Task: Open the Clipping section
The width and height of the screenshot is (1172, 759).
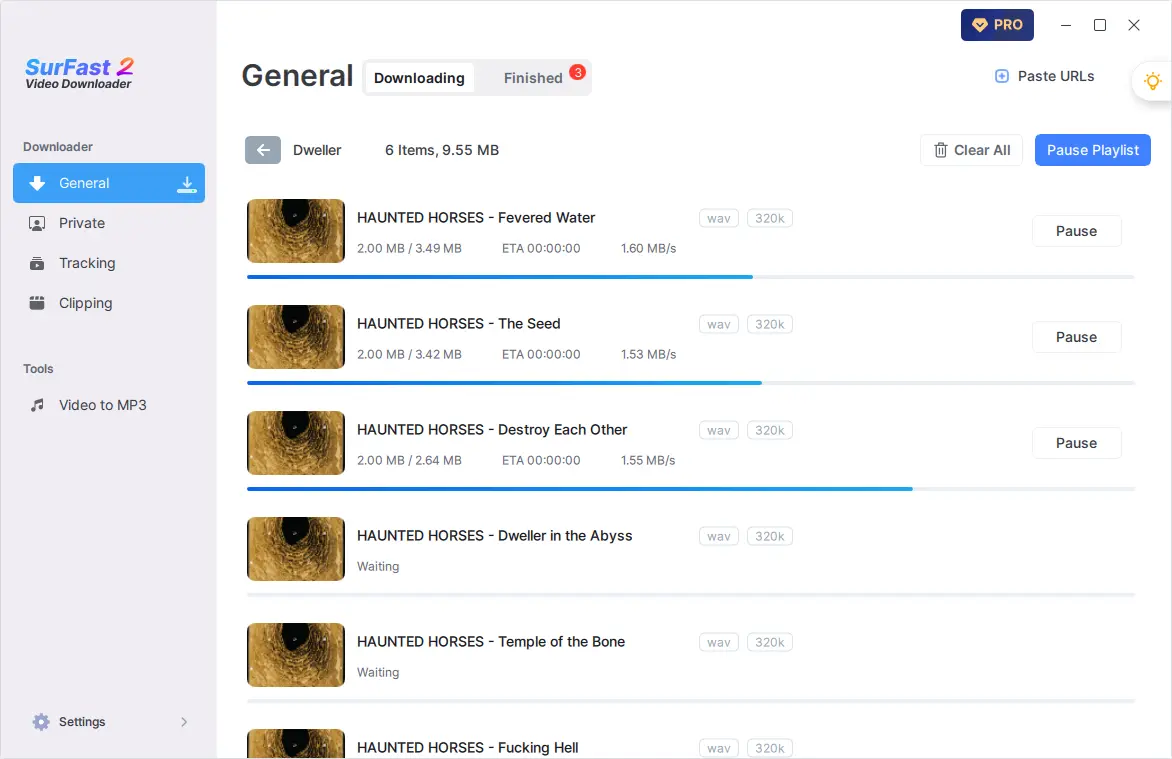Action: pos(109,303)
